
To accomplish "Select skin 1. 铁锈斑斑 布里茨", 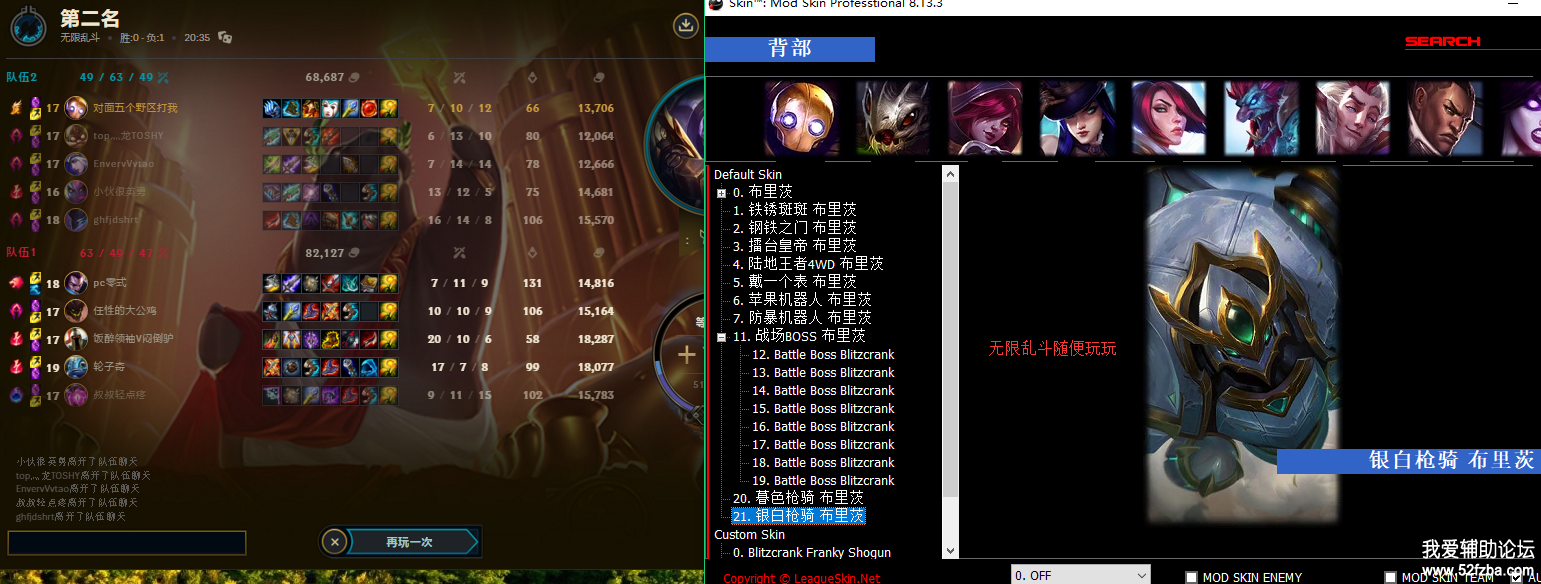I will tap(794, 210).
